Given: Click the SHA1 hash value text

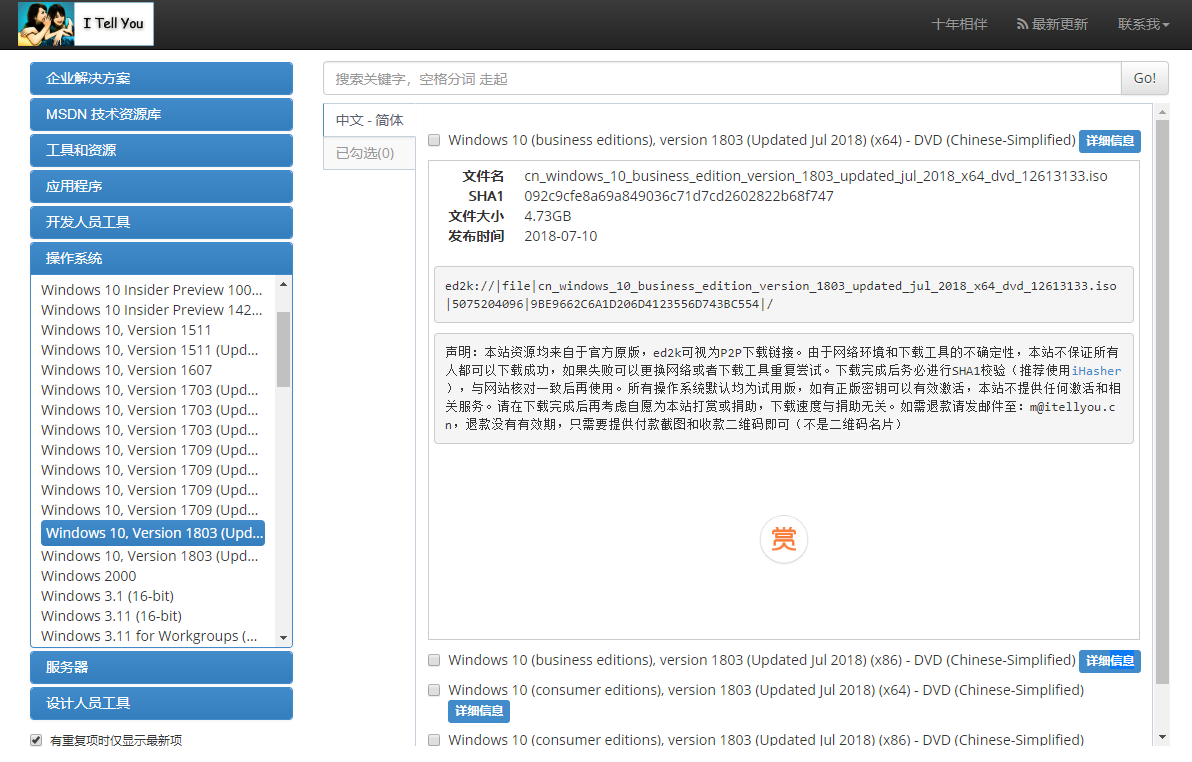Looking at the screenshot, I should (679, 196).
